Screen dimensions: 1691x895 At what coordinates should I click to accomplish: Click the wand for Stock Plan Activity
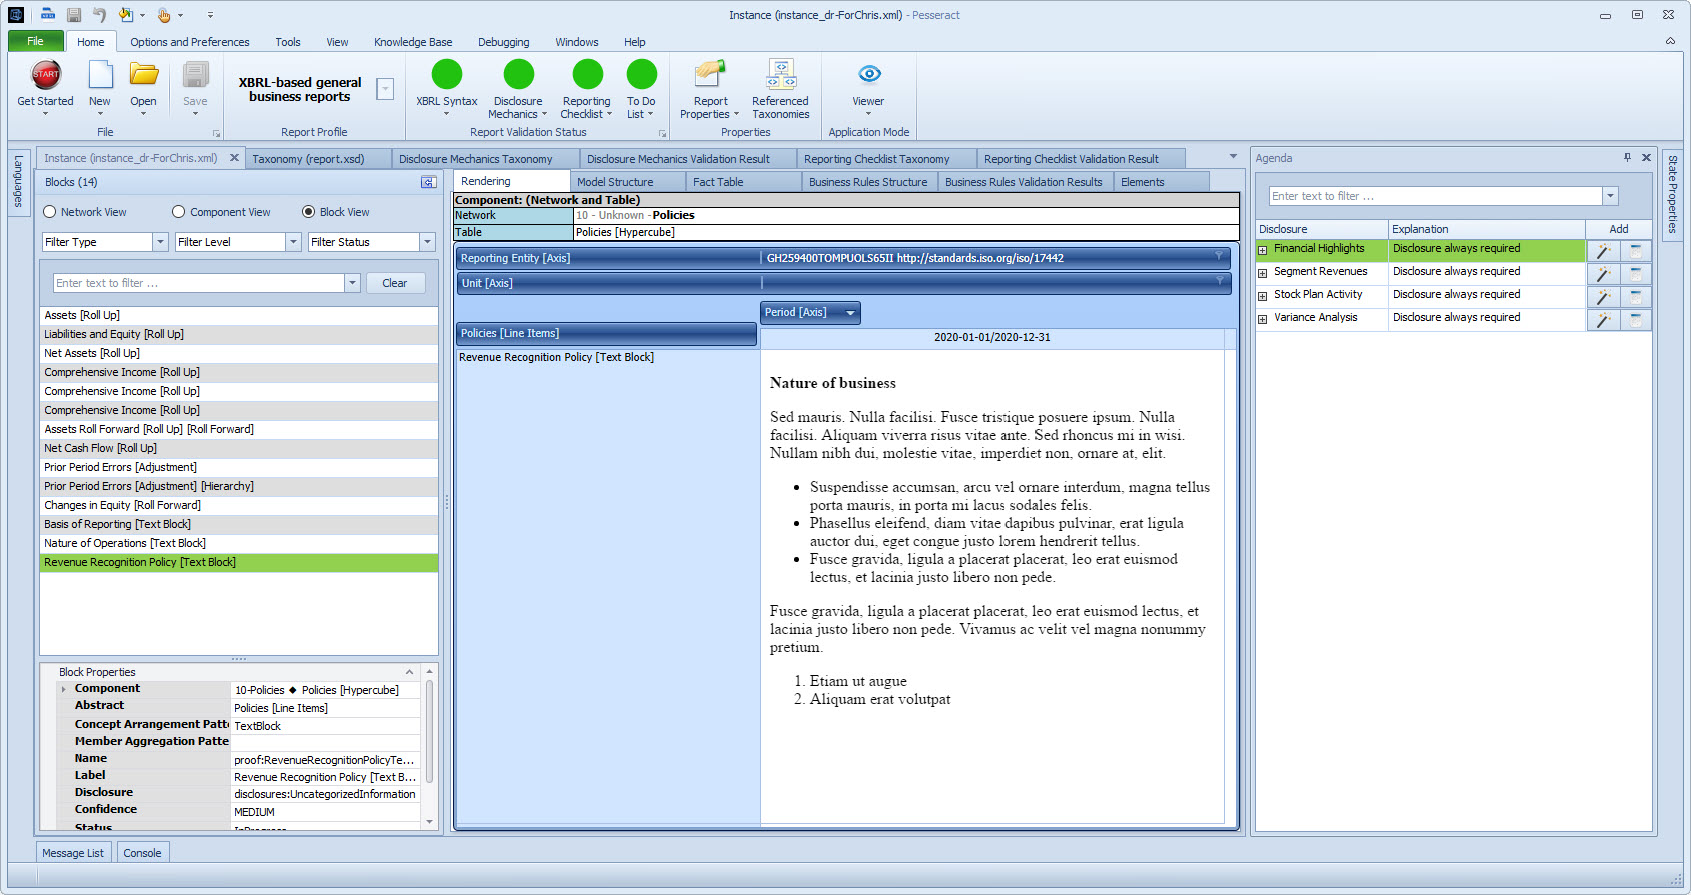(x=1603, y=297)
